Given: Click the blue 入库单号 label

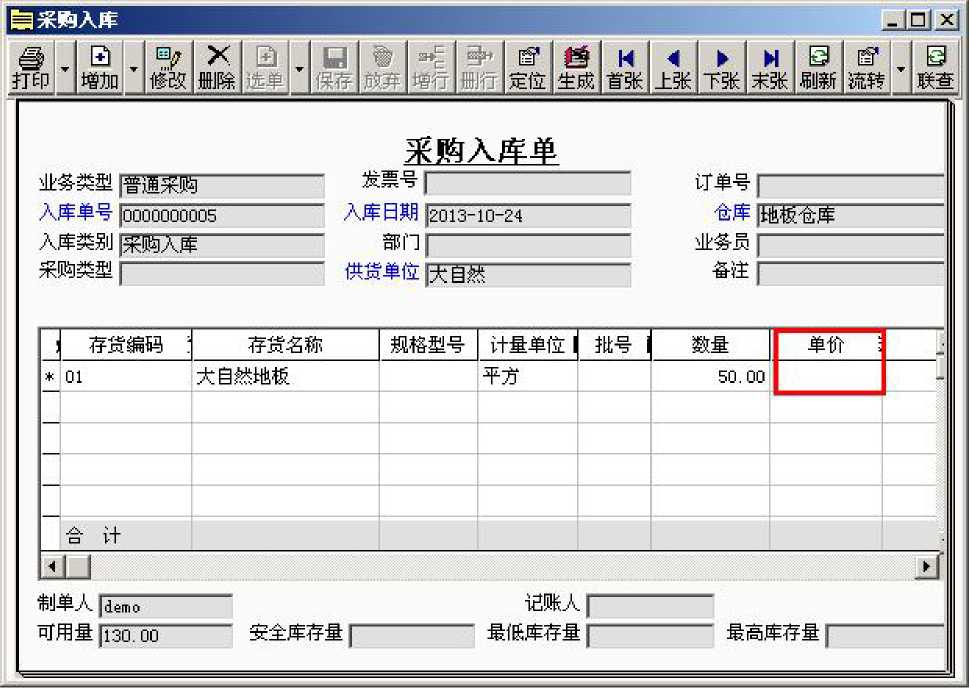Looking at the screenshot, I should coord(75,212).
